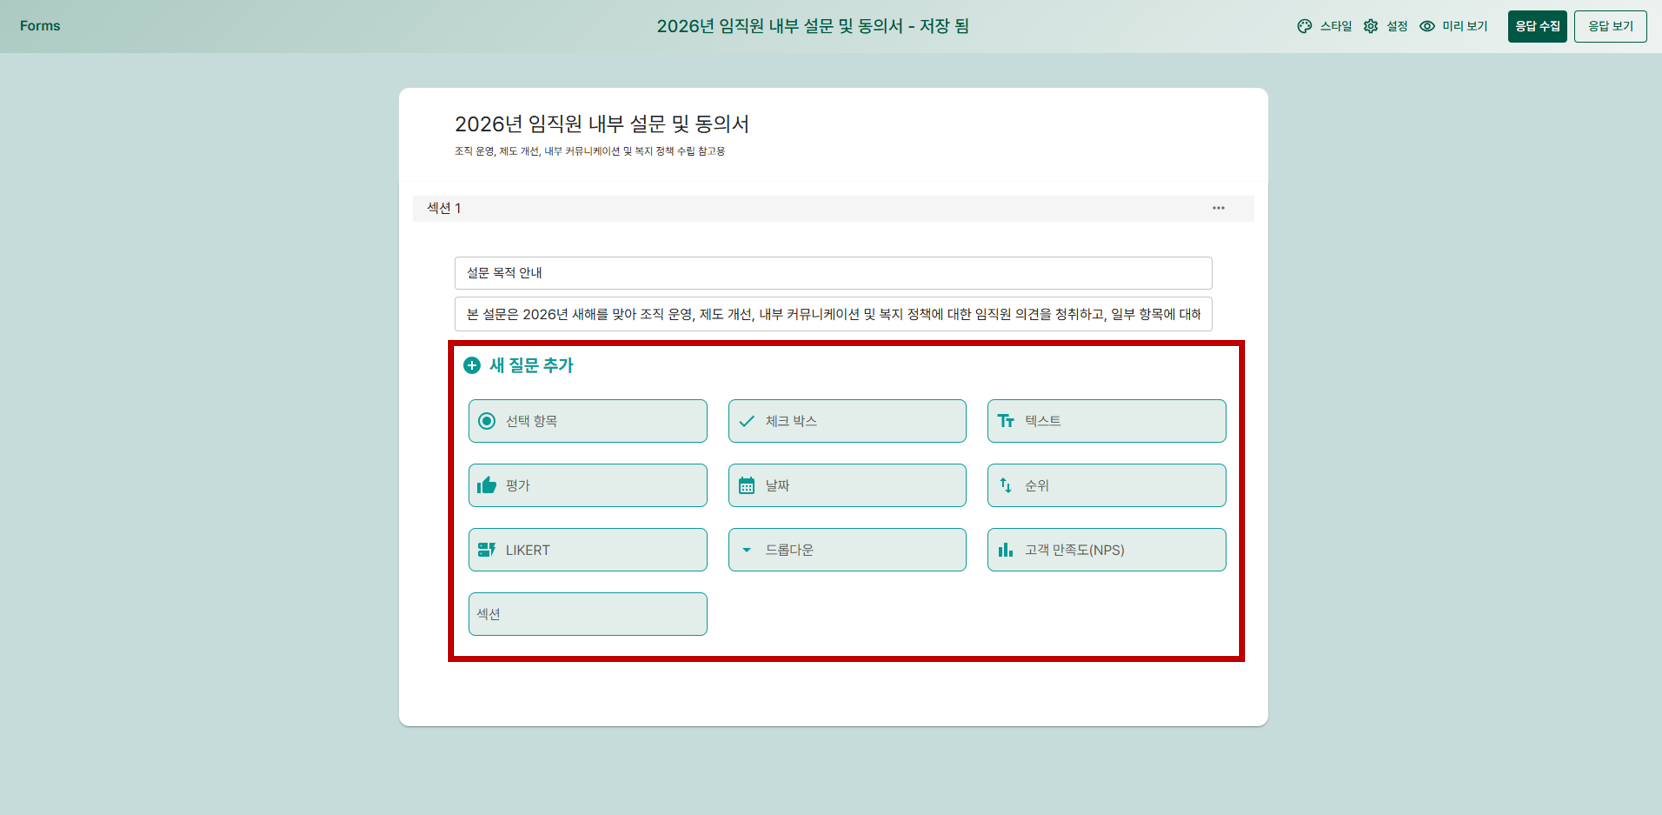Click the caret icon on 드롭다운
This screenshot has width=1662, height=815.
(746, 550)
